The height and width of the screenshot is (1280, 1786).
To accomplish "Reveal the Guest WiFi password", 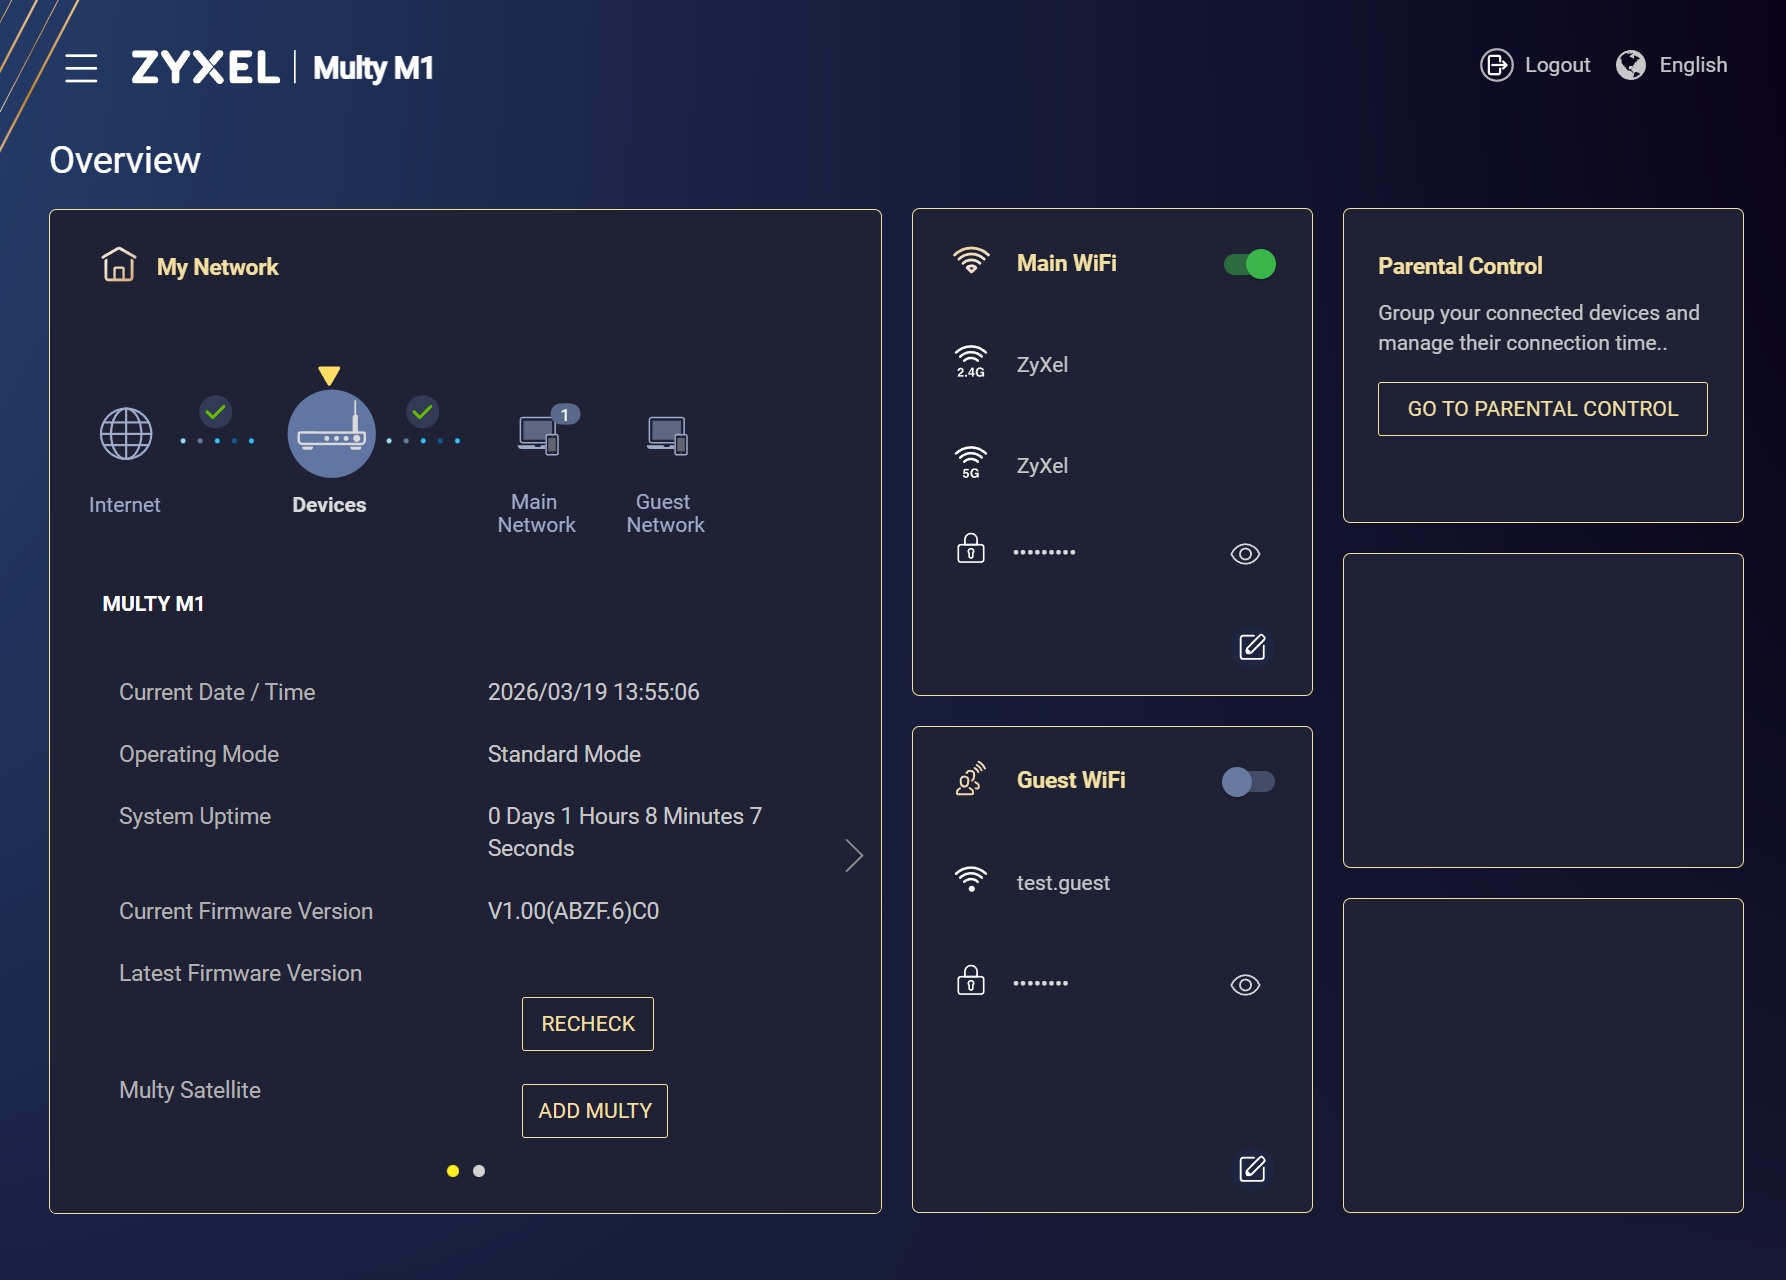I will [x=1245, y=985].
